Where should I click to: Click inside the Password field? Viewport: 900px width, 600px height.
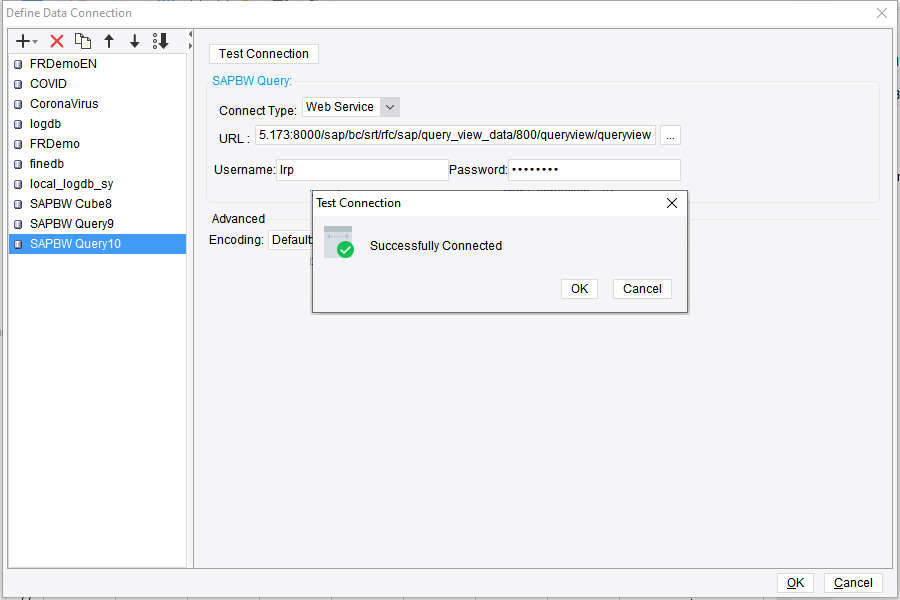pyautogui.click(x=590, y=169)
